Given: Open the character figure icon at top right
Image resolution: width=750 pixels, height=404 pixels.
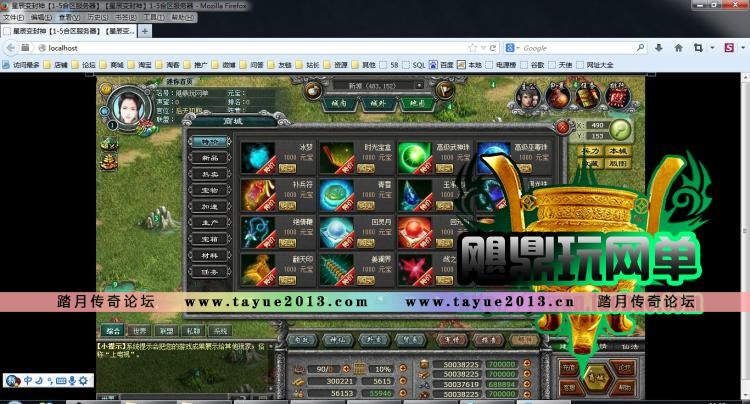Looking at the screenshot, I should click(x=528, y=97).
